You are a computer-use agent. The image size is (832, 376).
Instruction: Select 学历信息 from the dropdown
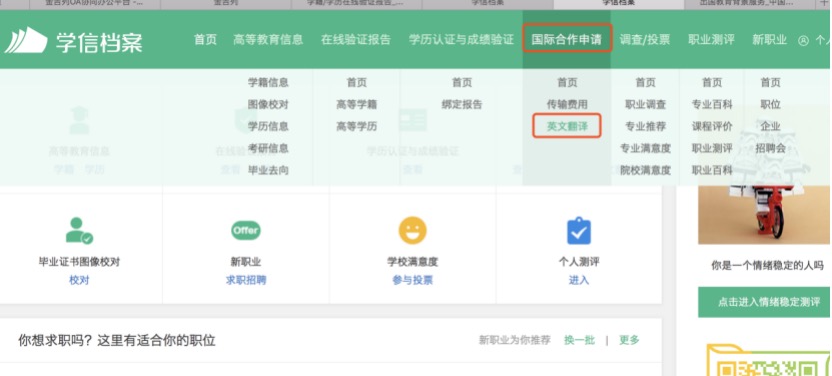click(x=268, y=126)
